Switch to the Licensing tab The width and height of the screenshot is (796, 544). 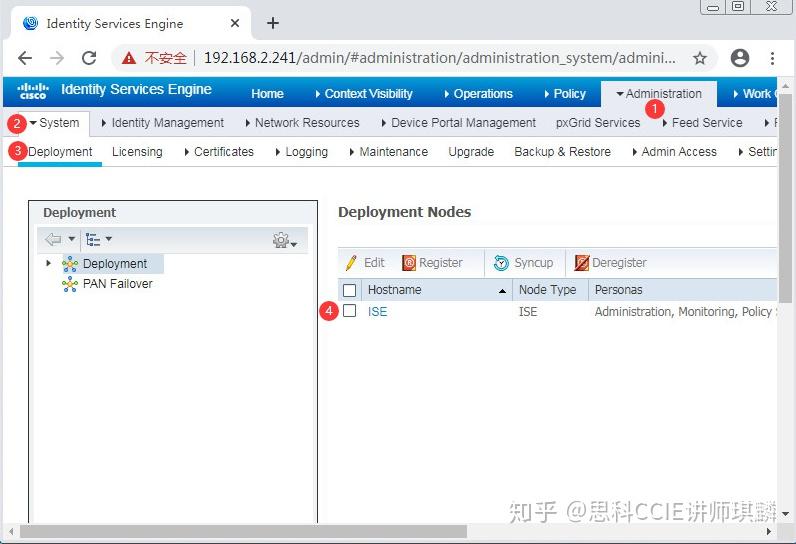pyautogui.click(x=137, y=152)
